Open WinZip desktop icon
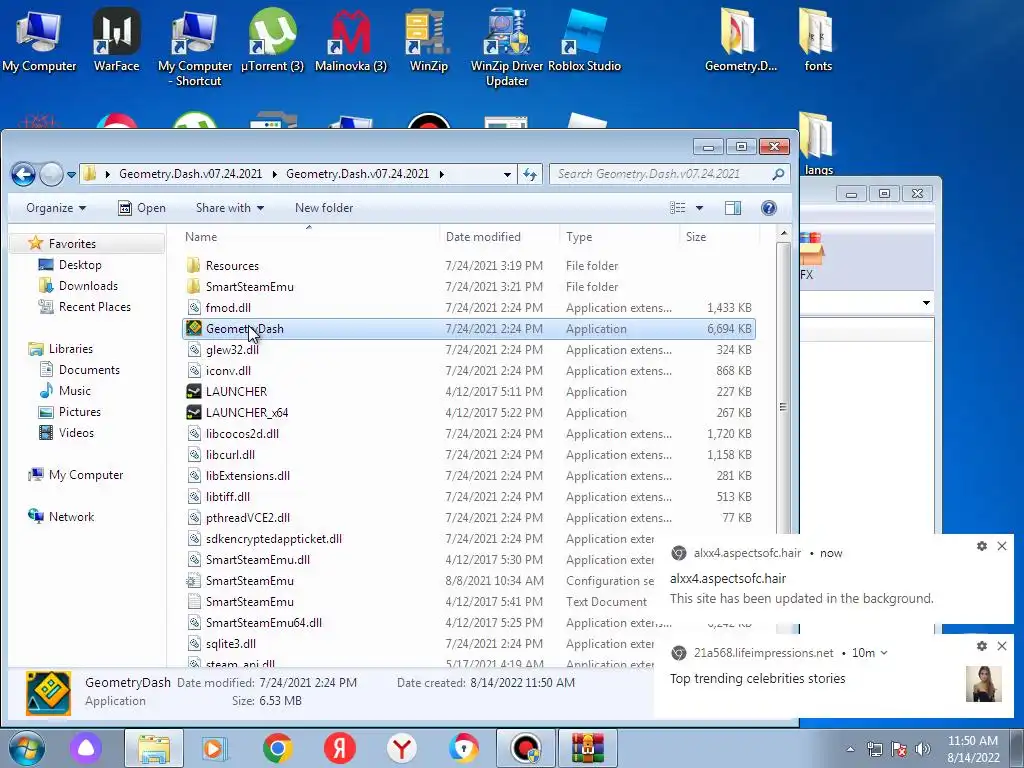Image resolution: width=1024 pixels, height=768 pixels. (428, 39)
